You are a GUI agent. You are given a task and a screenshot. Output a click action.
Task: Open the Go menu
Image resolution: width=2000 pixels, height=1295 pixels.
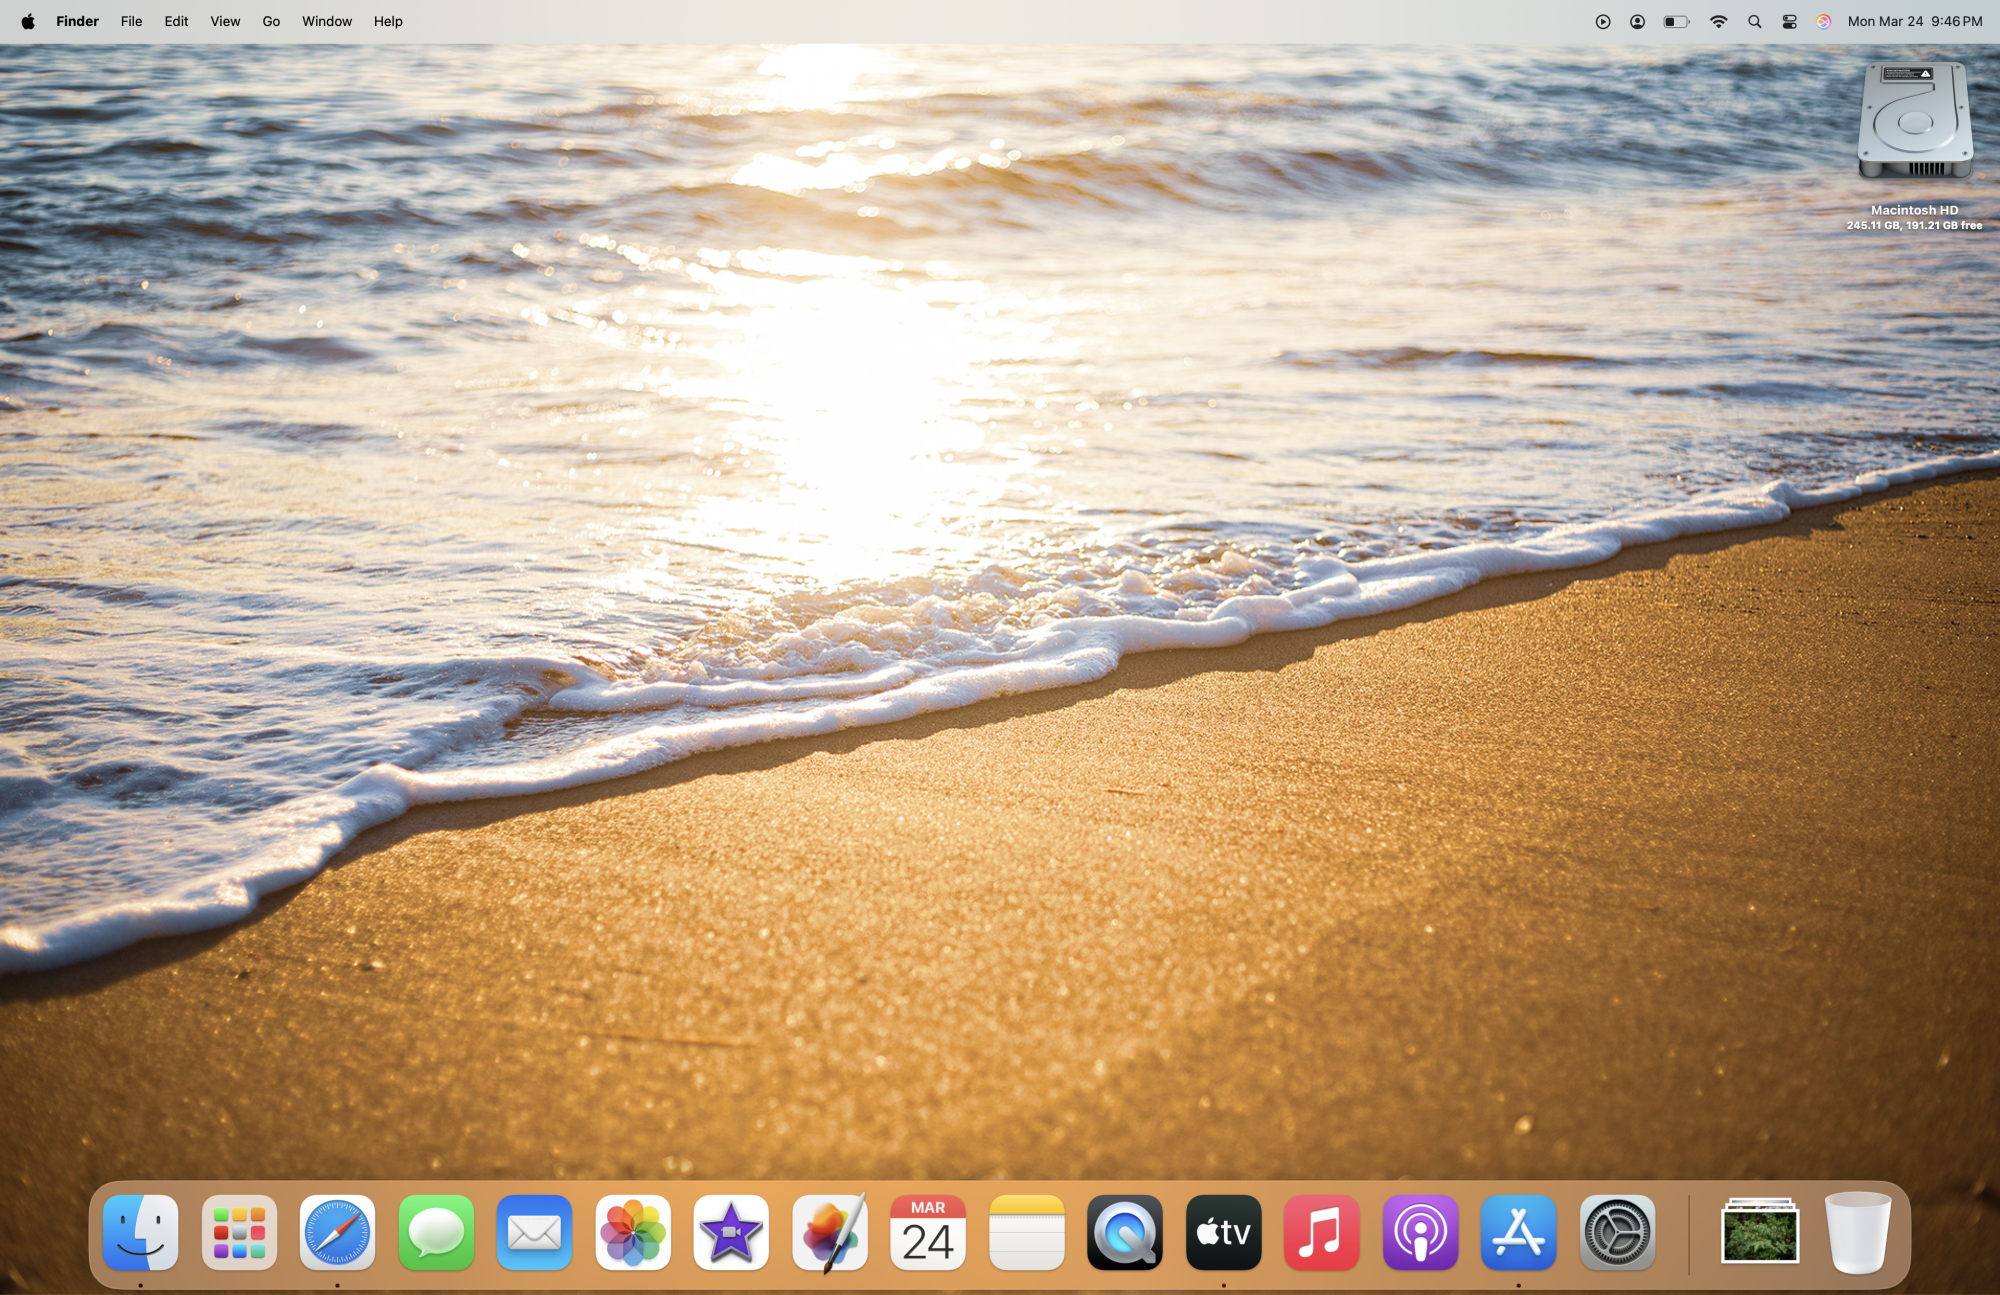coord(271,21)
